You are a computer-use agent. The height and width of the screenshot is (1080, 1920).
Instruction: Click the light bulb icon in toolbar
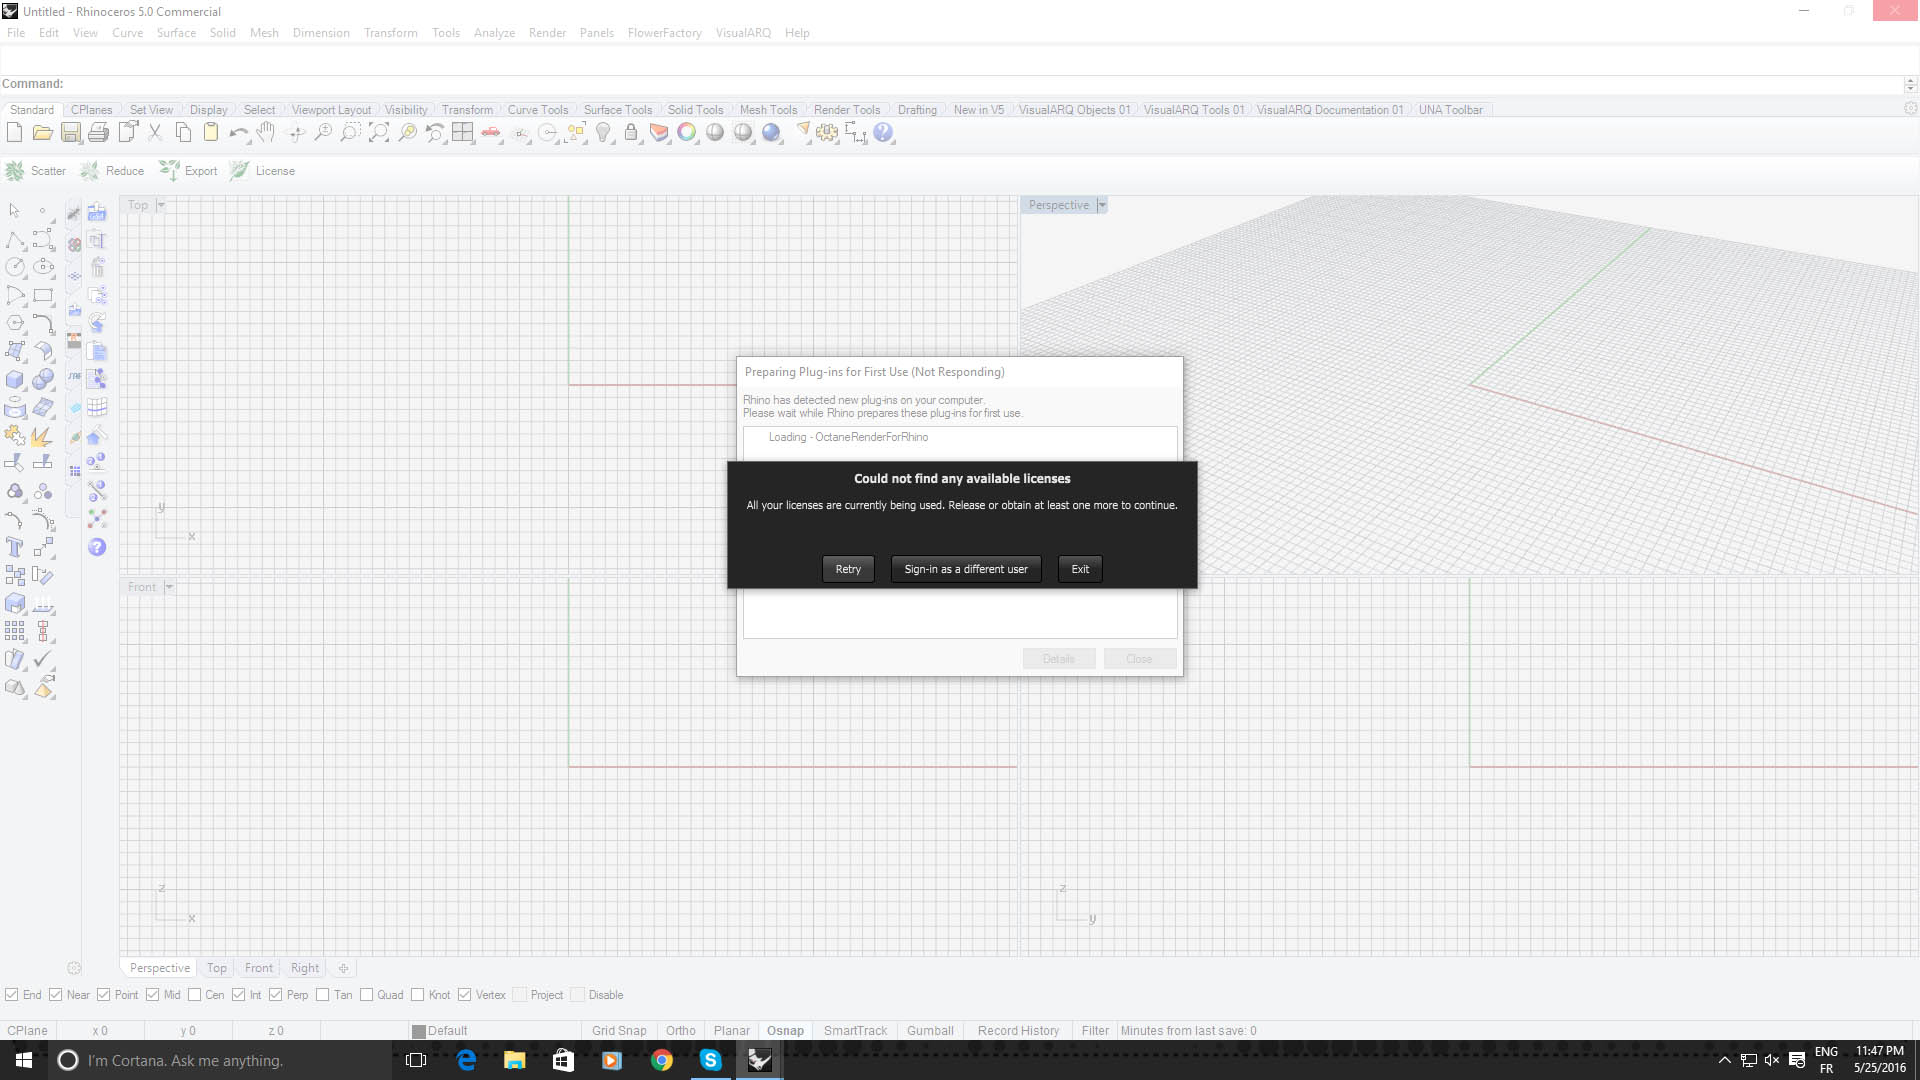click(603, 132)
